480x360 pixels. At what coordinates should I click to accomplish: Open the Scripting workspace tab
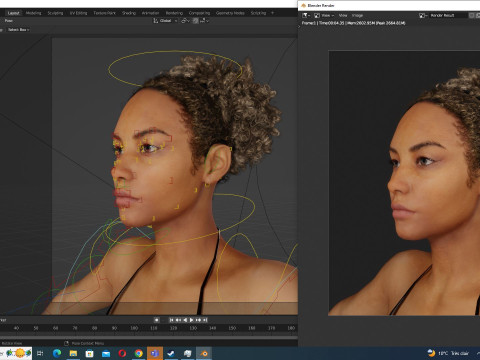pos(258,13)
